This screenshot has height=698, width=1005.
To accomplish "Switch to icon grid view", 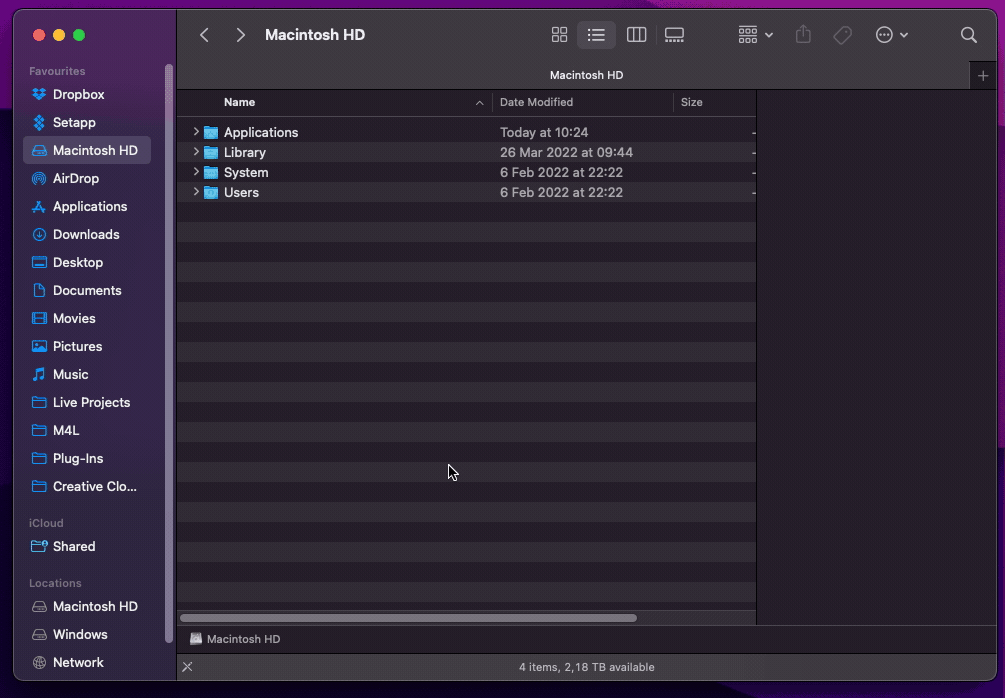I will click(559, 35).
